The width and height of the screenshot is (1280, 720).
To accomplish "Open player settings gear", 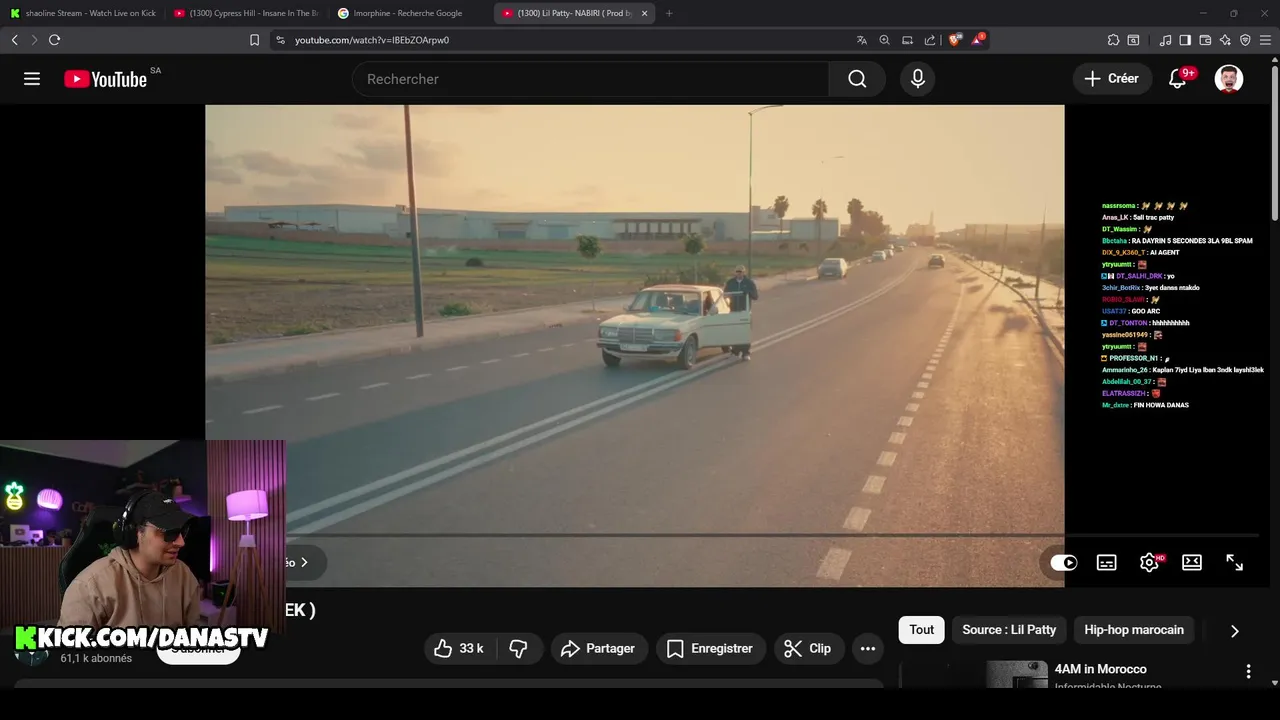I will 1149,563.
